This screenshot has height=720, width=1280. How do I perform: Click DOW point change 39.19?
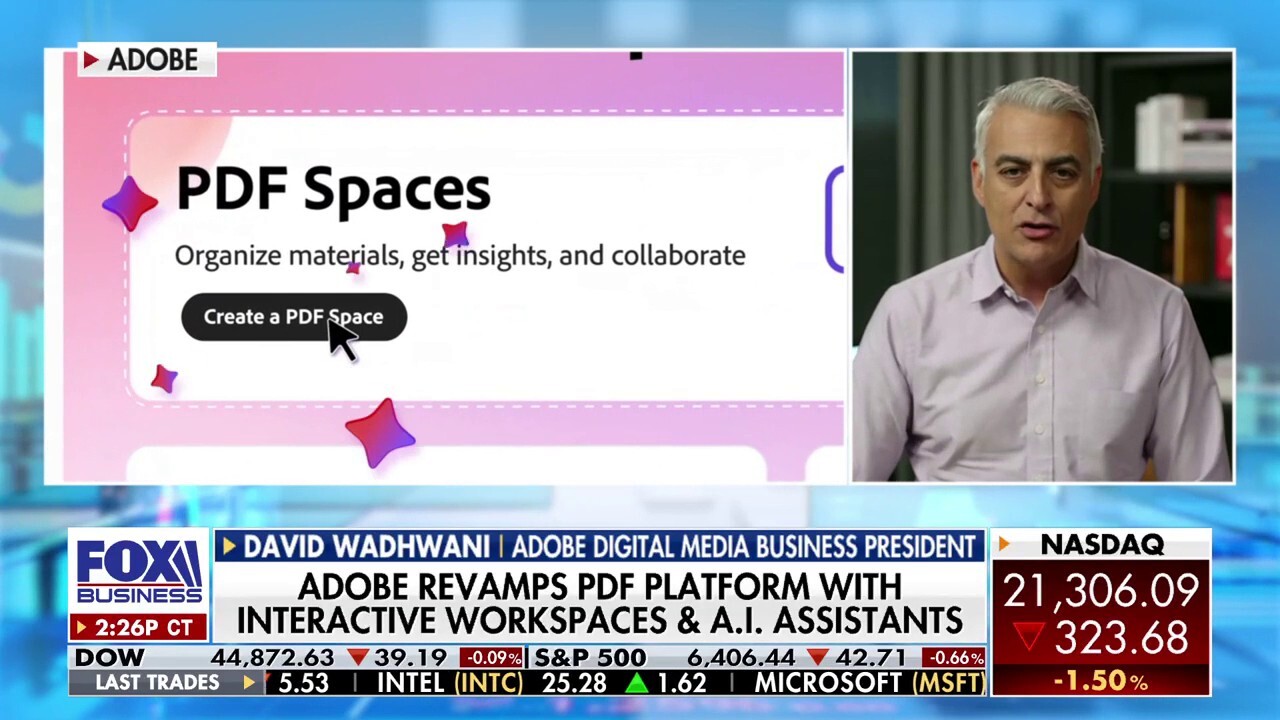[412, 658]
